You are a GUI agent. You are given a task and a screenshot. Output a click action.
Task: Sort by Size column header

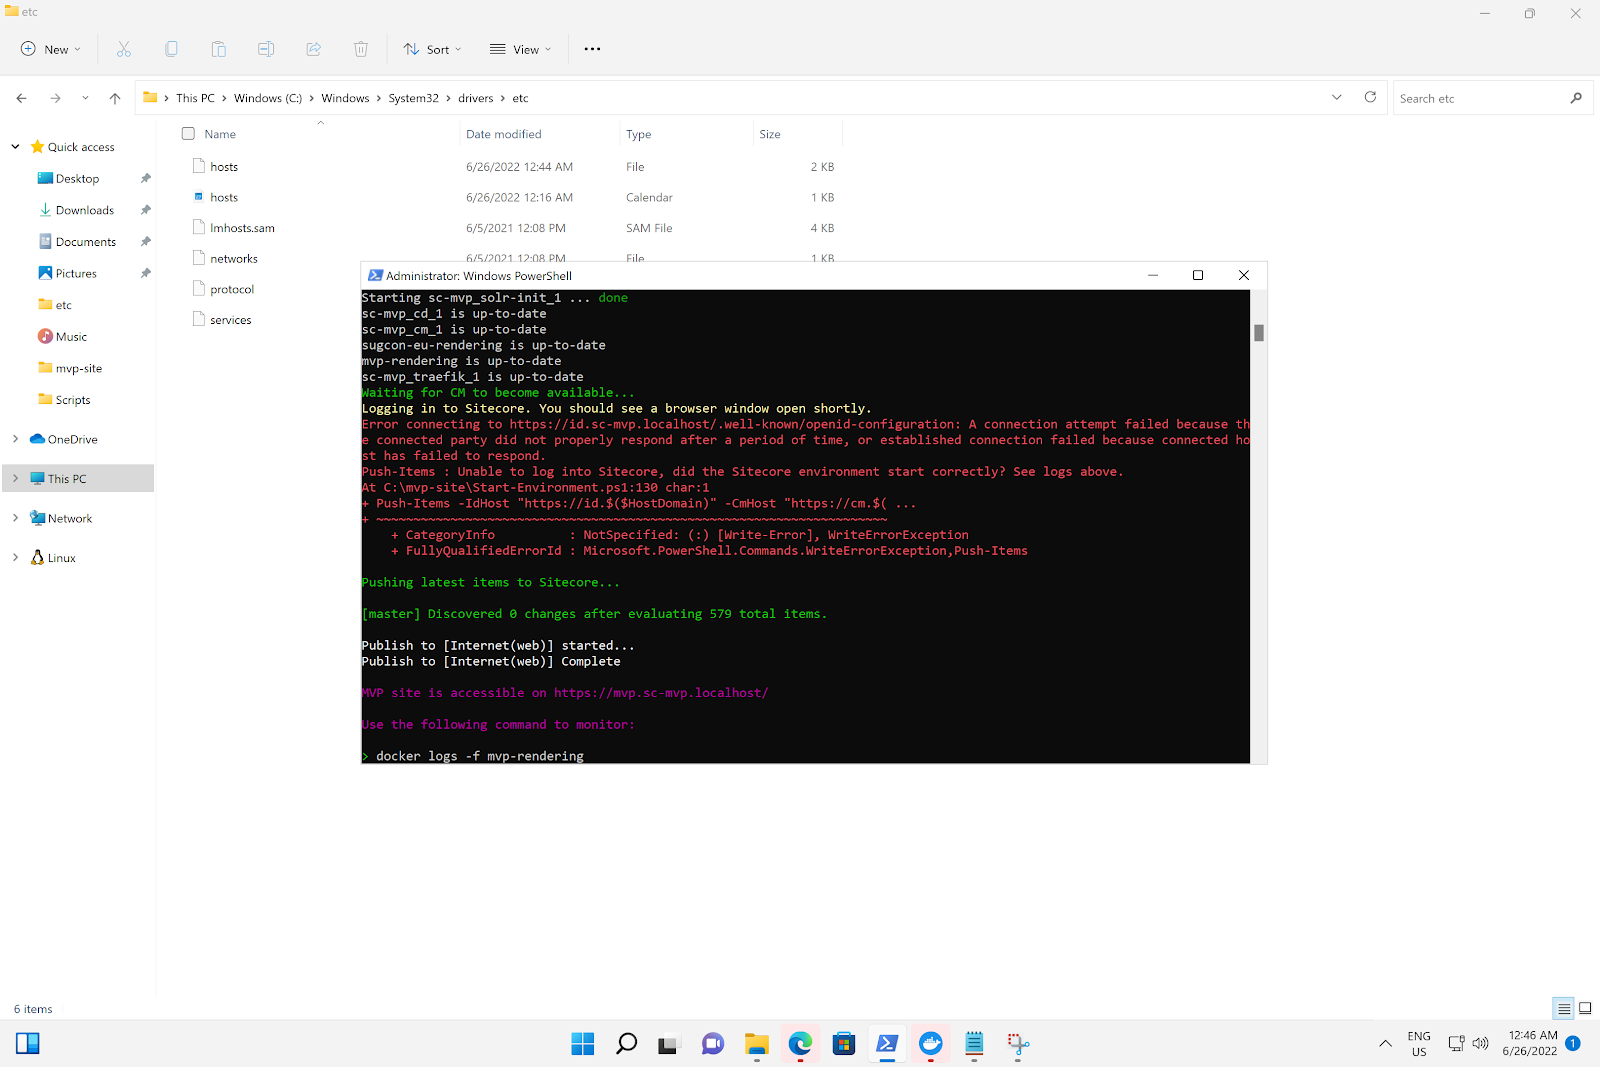pos(770,134)
